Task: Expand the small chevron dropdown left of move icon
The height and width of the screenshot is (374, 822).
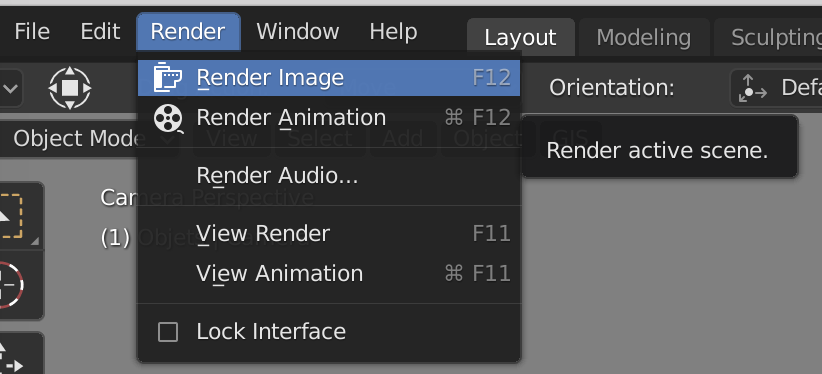Action: [10, 88]
